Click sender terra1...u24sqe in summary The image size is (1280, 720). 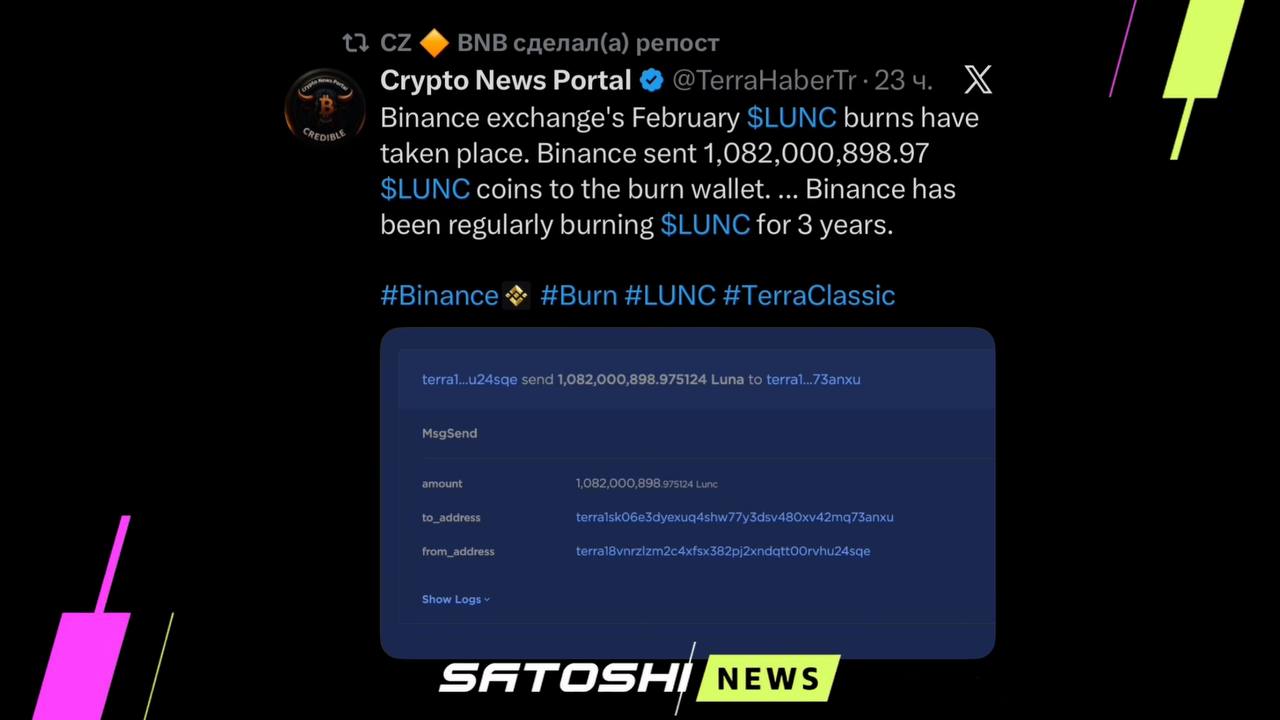pyautogui.click(x=470, y=379)
